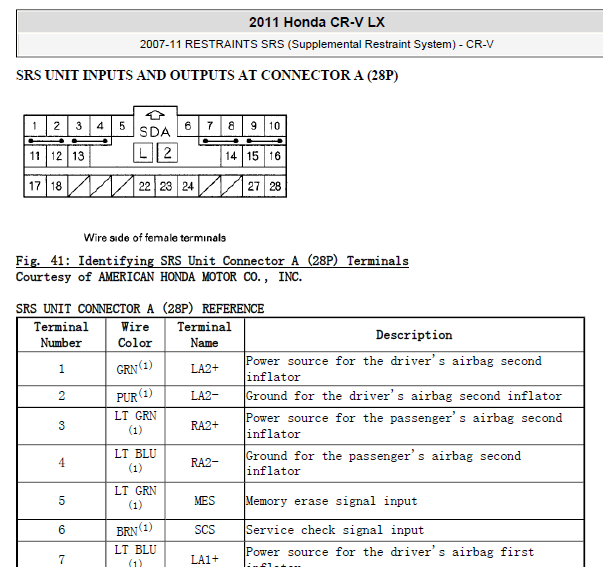Click terminal 28 in the connector diagram

[275, 186]
